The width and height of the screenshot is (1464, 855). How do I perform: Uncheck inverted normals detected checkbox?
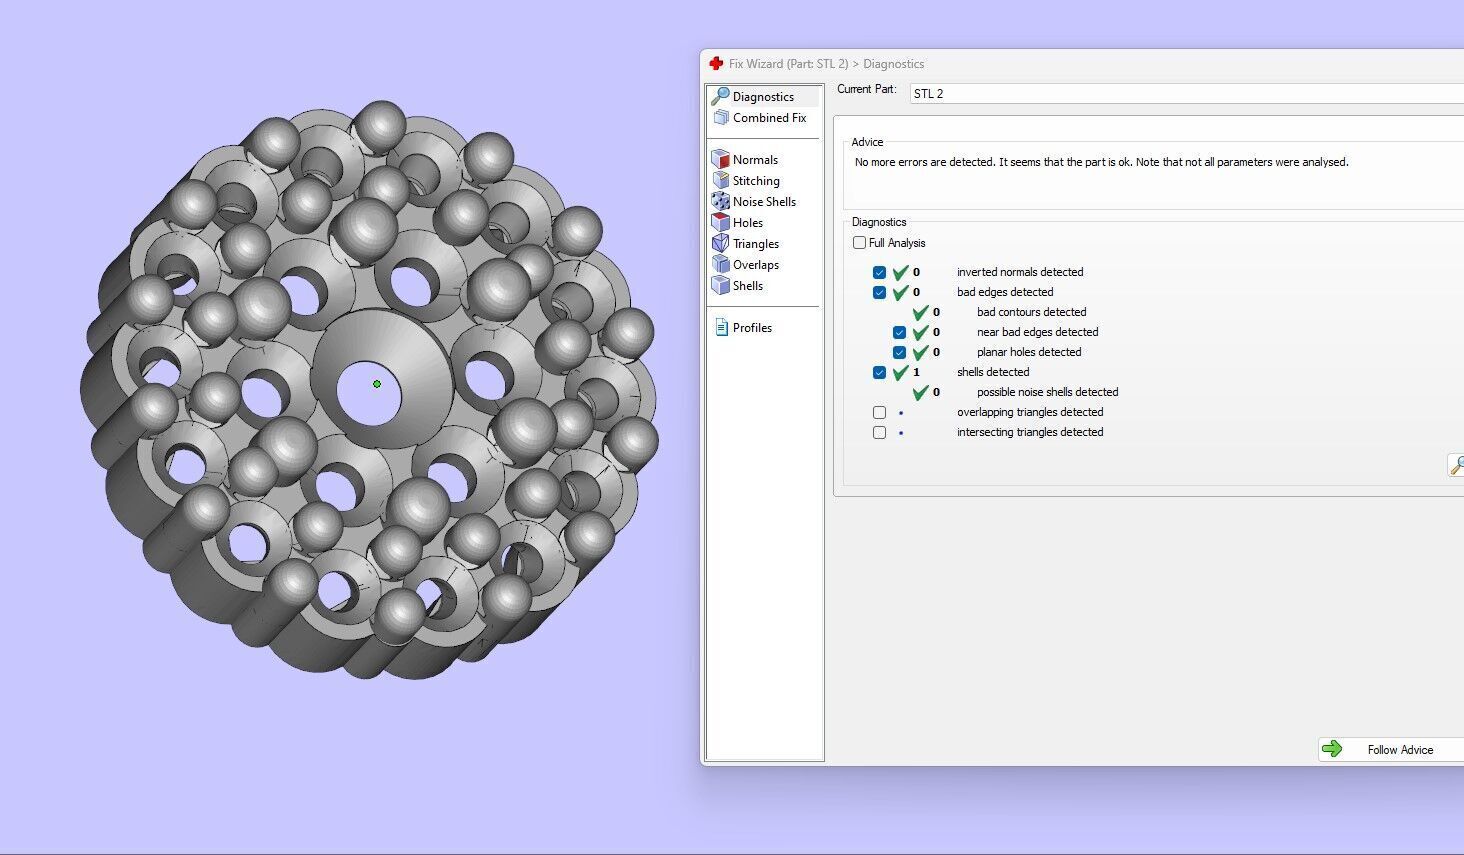tap(879, 272)
